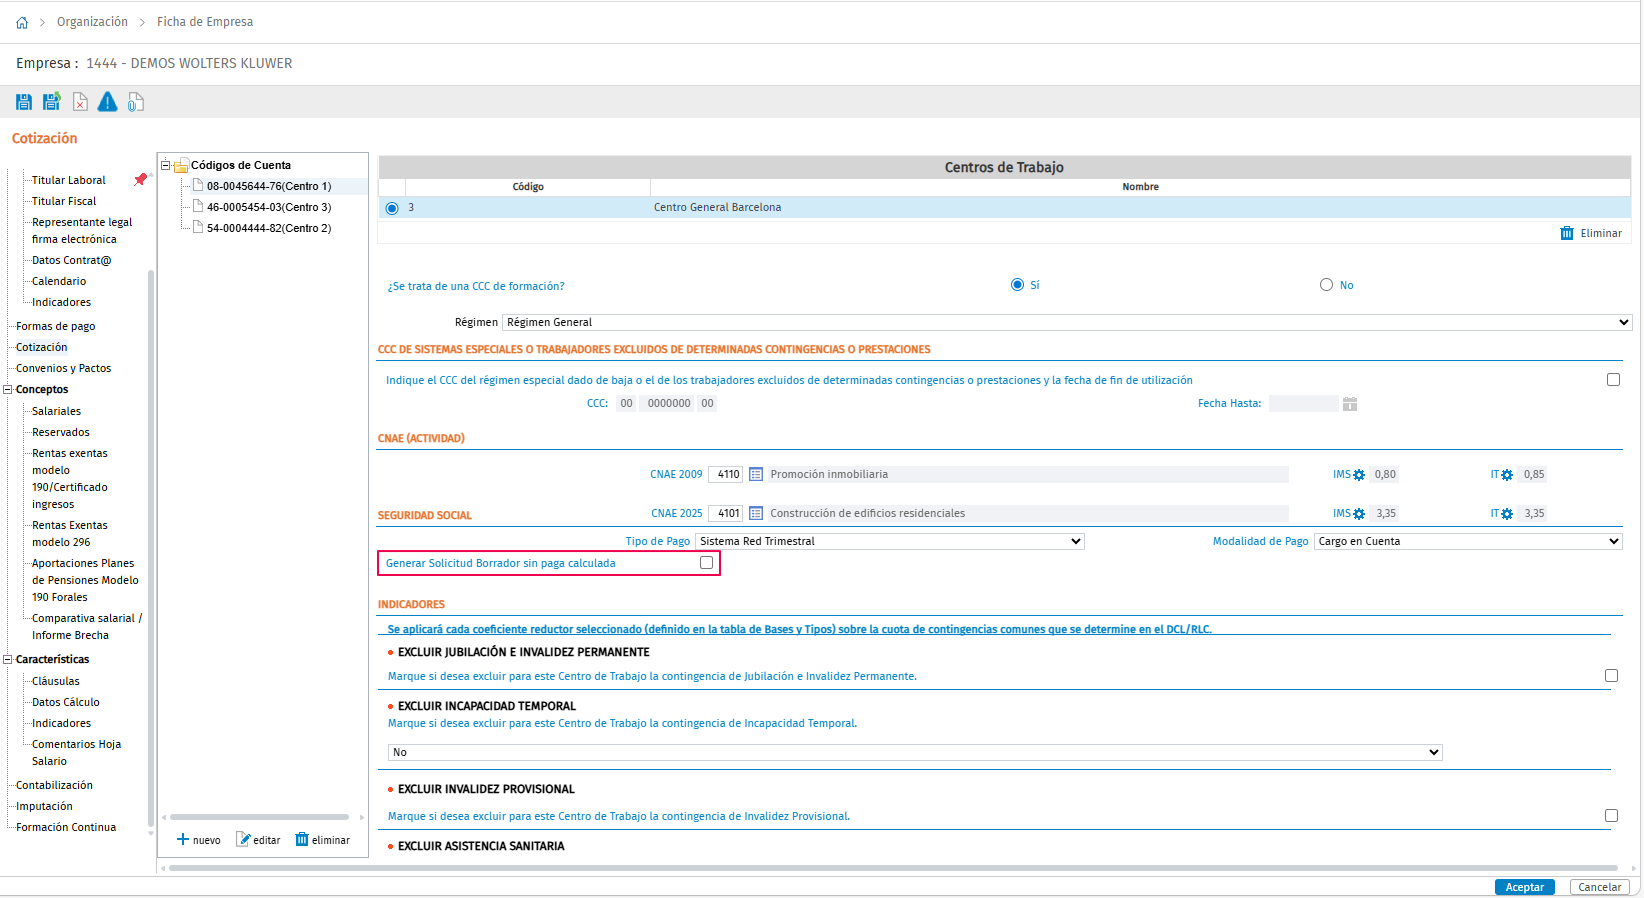The height and width of the screenshot is (898, 1644).
Task: Collapse the Características section in sidebar
Action: click(x=8, y=659)
